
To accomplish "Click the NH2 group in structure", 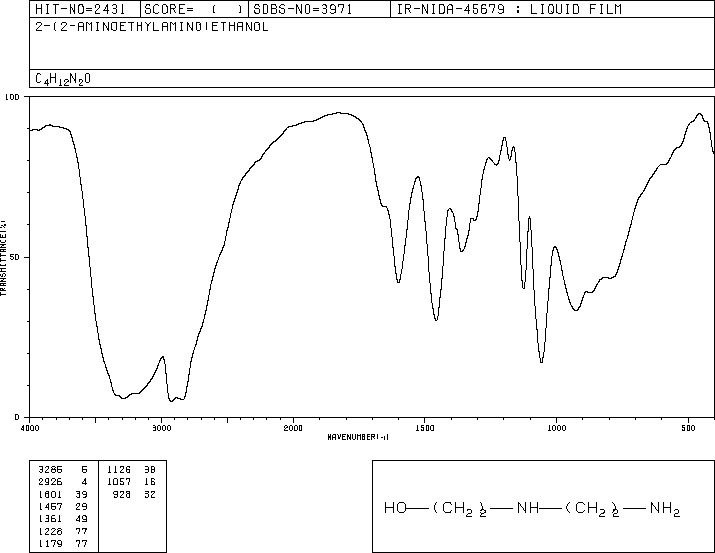I will click(665, 509).
